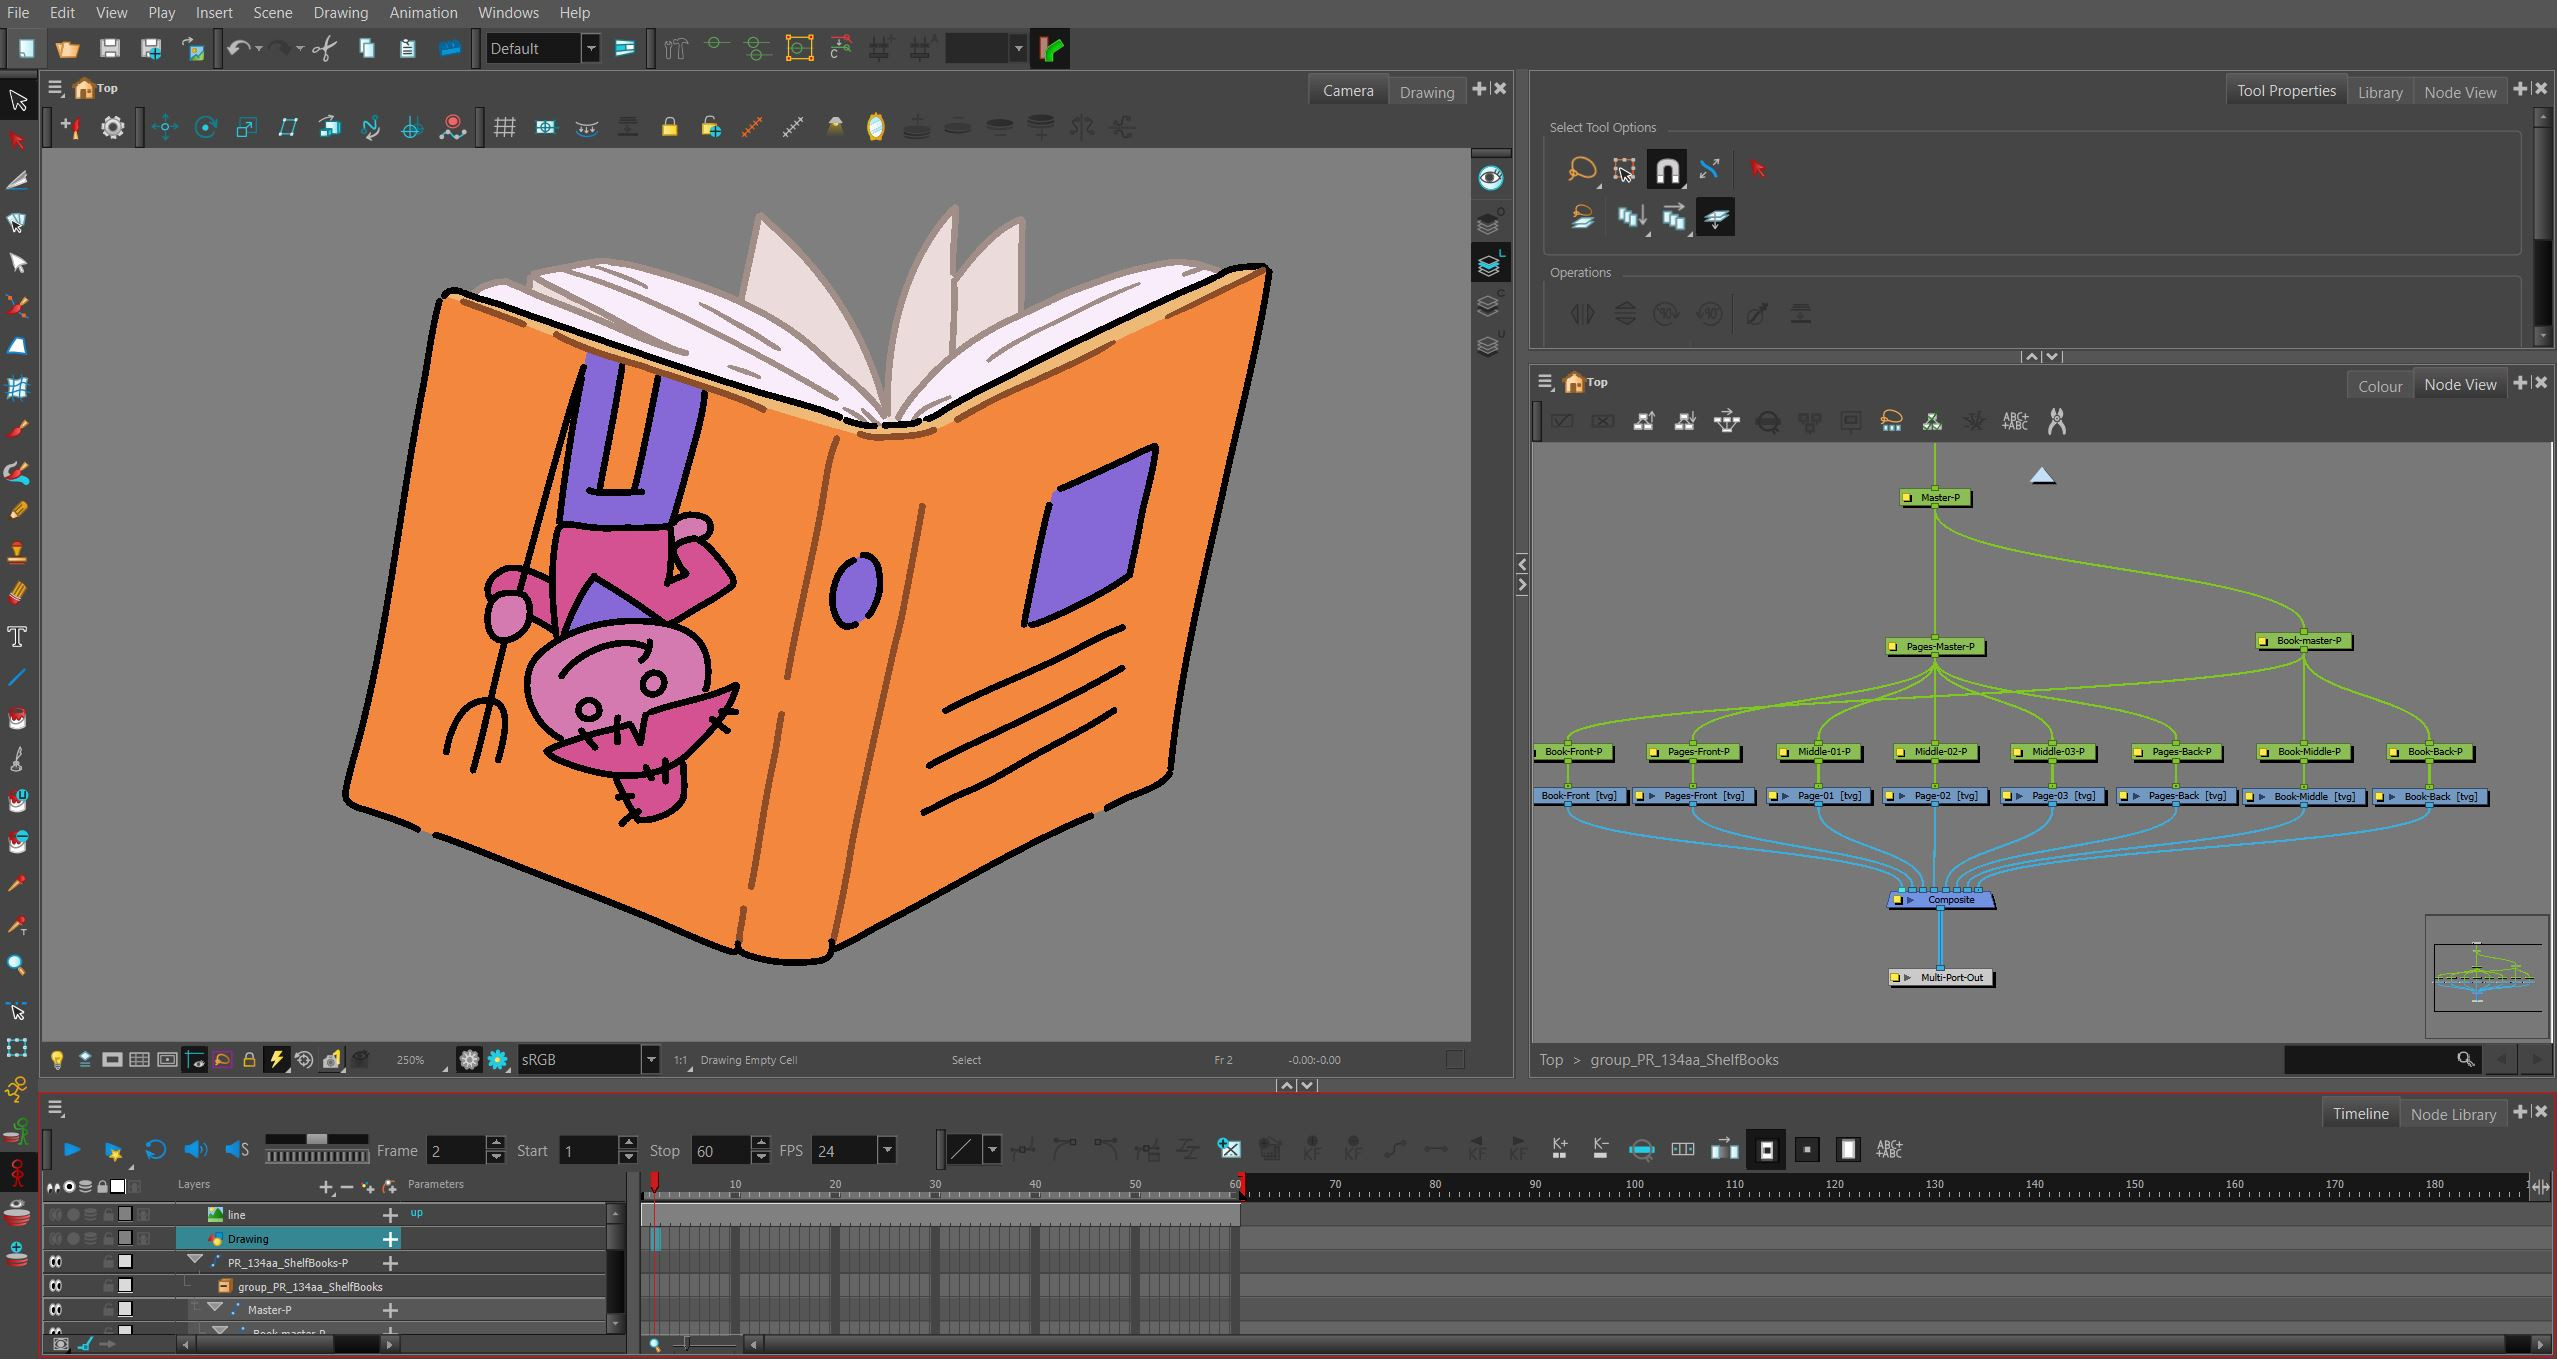
Task: Toggle the Sound speaker button in Timeline
Action: pos(196,1150)
